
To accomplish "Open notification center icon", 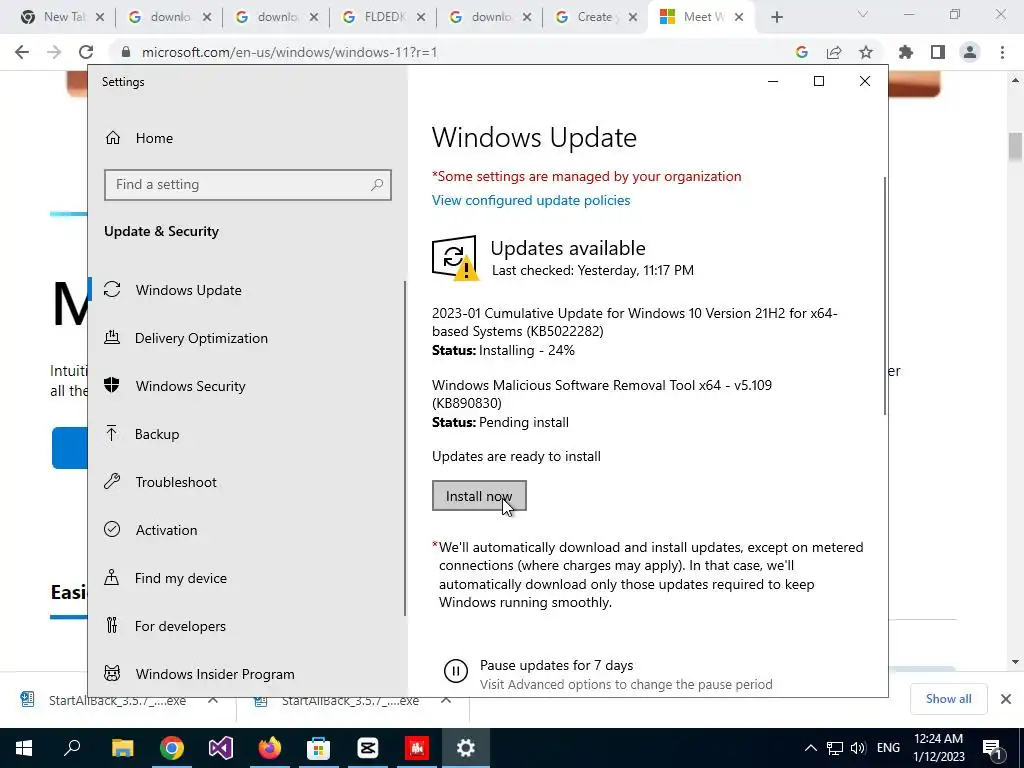I will tap(993, 748).
